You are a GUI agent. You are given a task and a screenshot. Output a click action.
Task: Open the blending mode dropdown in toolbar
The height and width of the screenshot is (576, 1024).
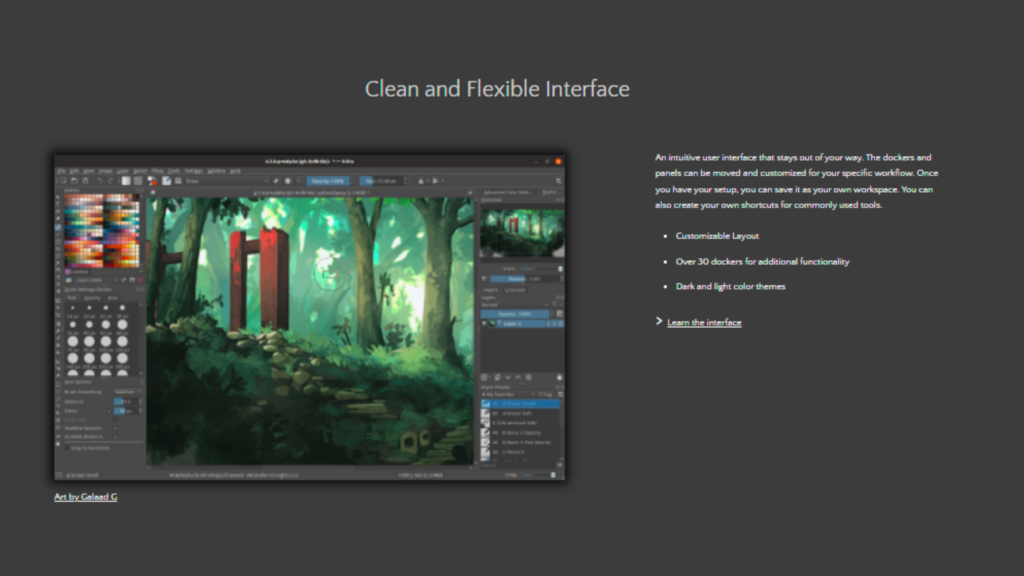(x=227, y=181)
